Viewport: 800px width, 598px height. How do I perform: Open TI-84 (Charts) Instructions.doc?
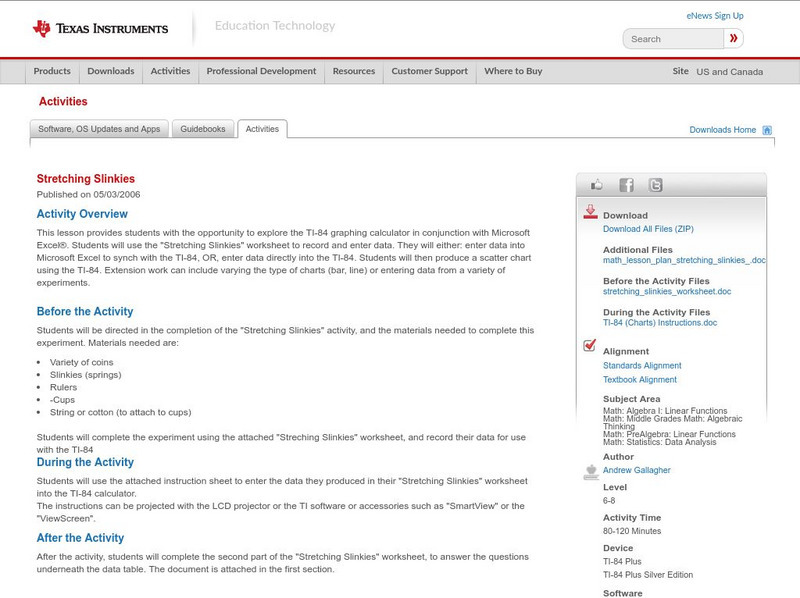(660, 323)
